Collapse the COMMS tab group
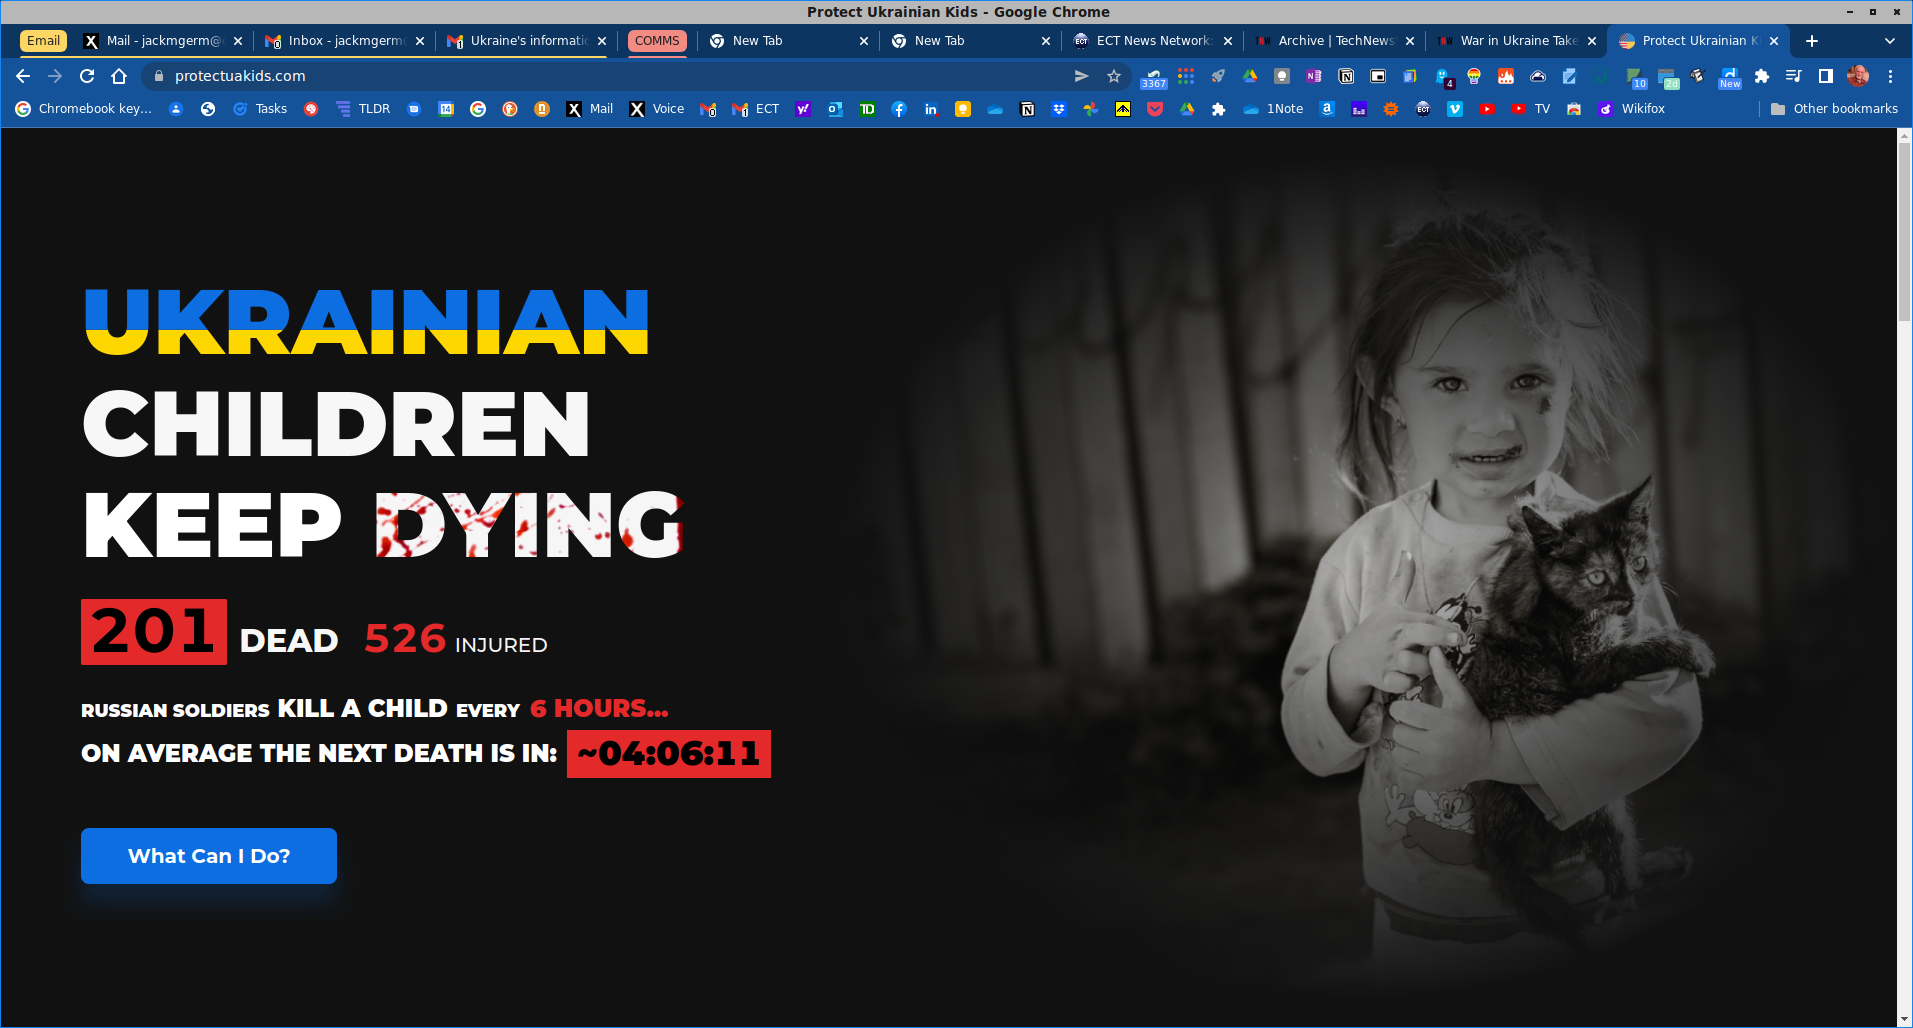Image resolution: width=1913 pixels, height=1028 pixels. (x=657, y=41)
